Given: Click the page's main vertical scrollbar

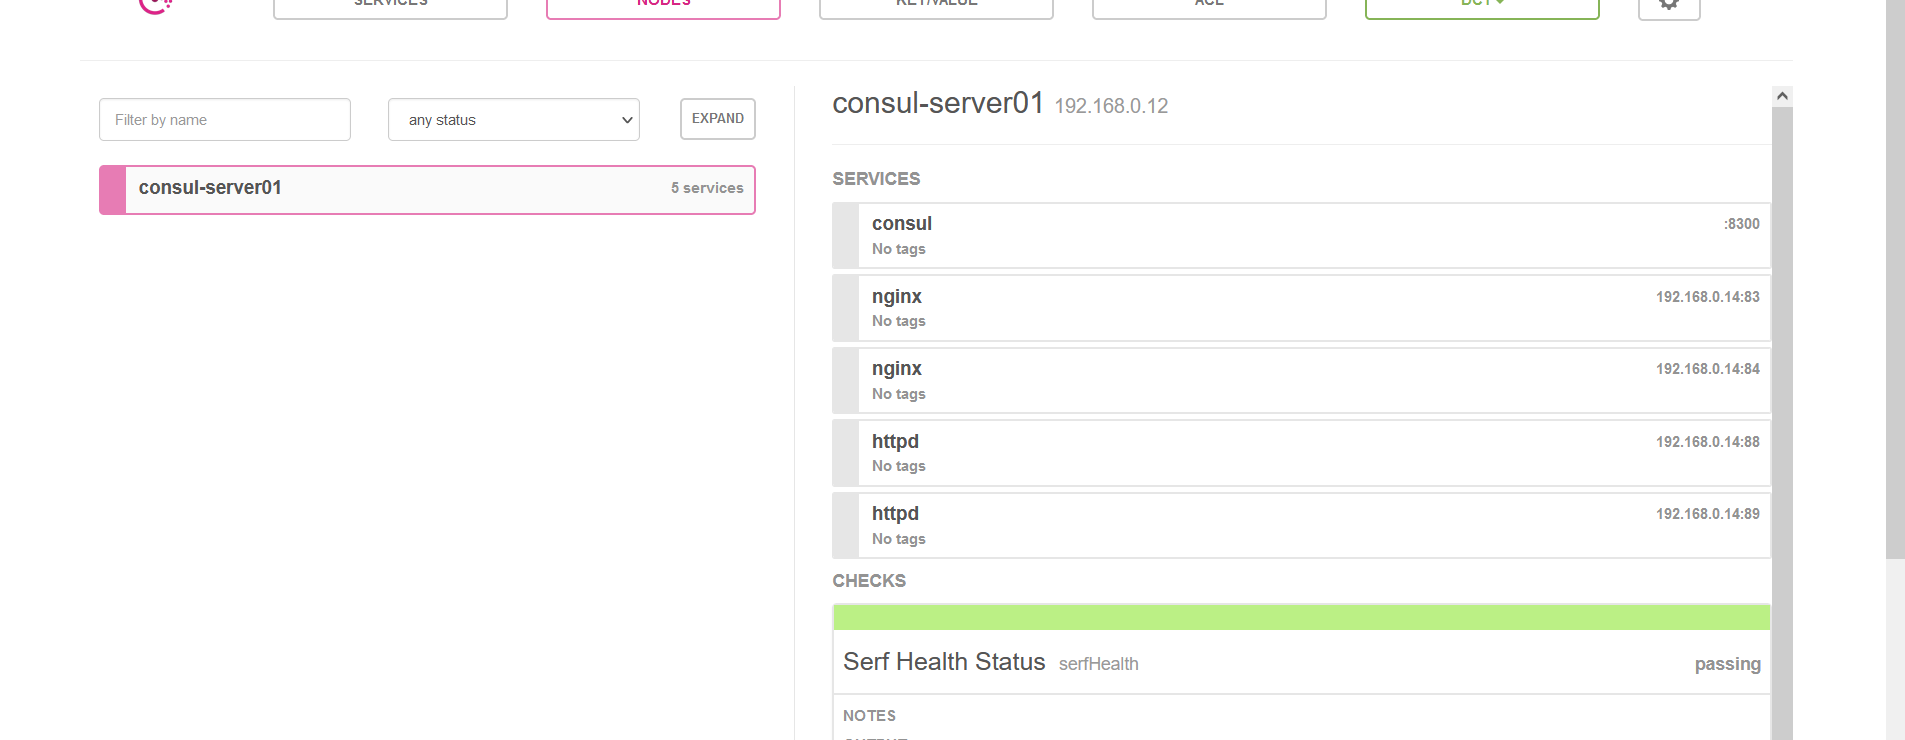Looking at the screenshot, I should point(1895,280).
